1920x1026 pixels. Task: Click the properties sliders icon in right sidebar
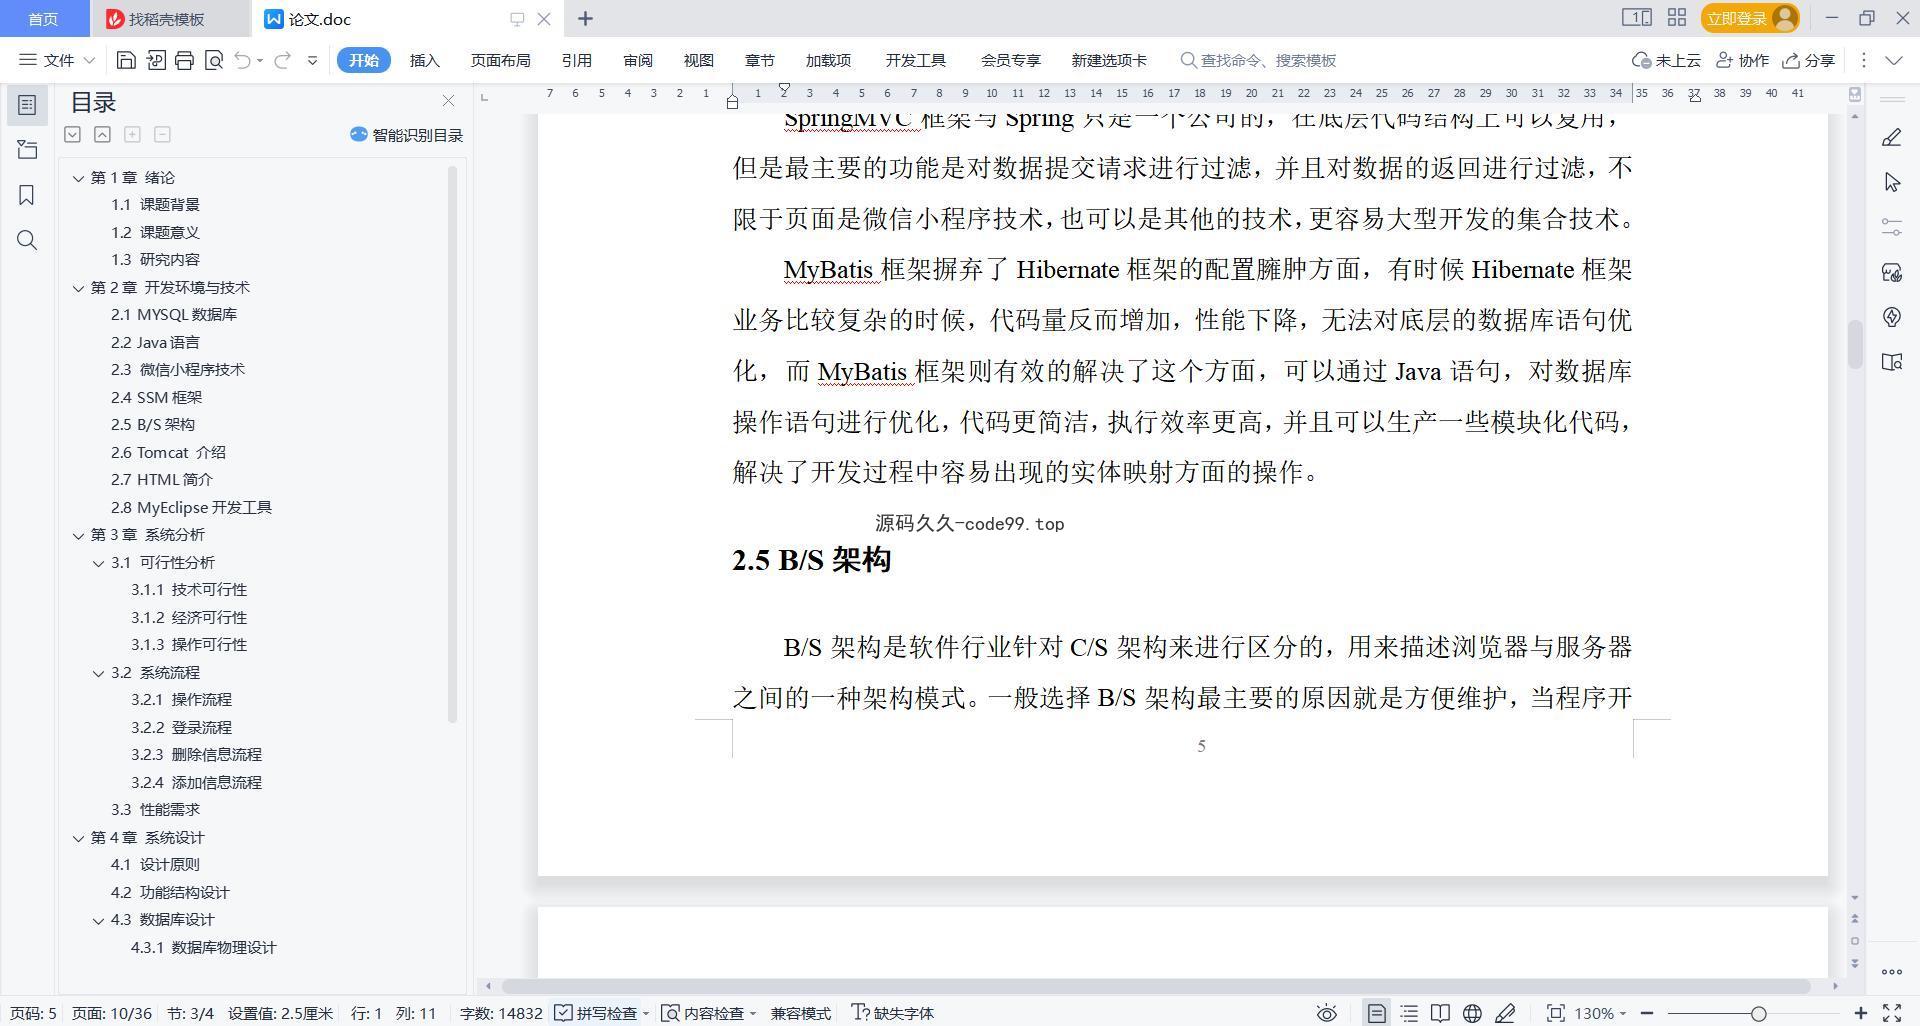pos(1891,227)
